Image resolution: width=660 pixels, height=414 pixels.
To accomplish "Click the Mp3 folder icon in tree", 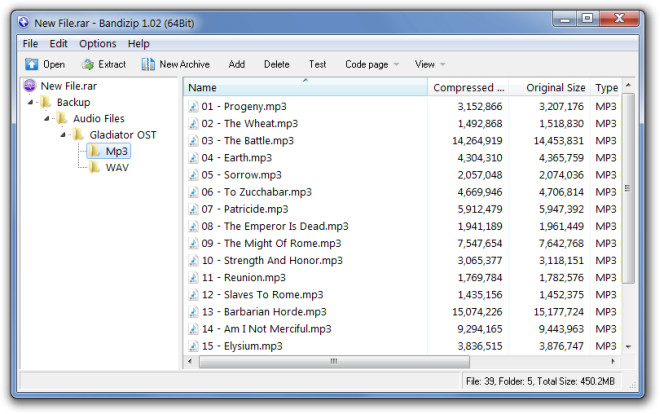I will [x=95, y=151].
